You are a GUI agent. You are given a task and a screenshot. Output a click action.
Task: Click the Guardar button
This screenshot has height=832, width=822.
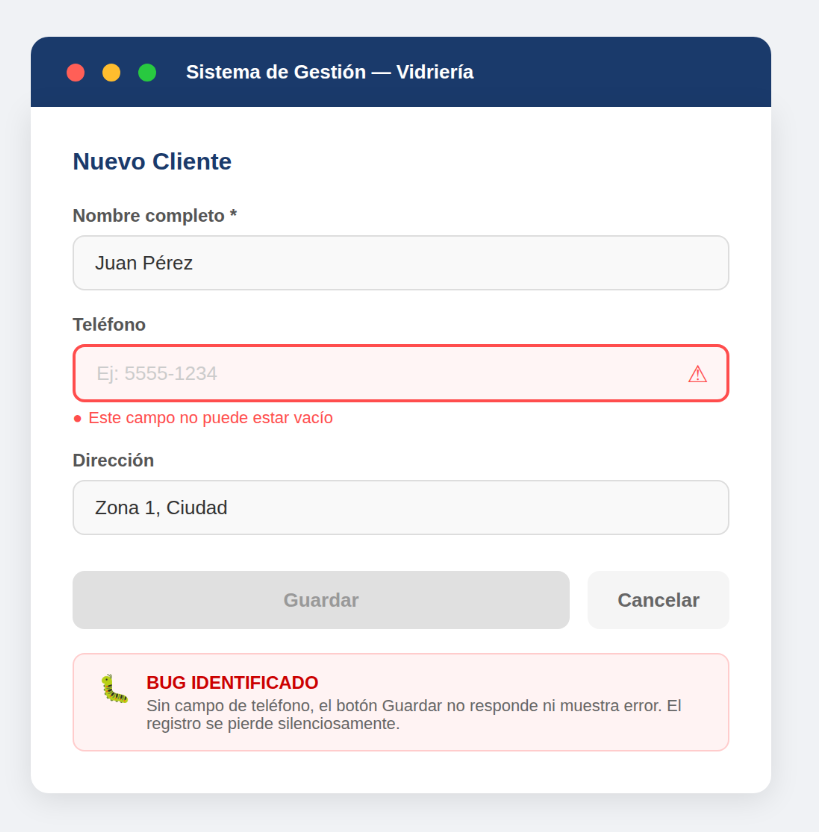322,602
